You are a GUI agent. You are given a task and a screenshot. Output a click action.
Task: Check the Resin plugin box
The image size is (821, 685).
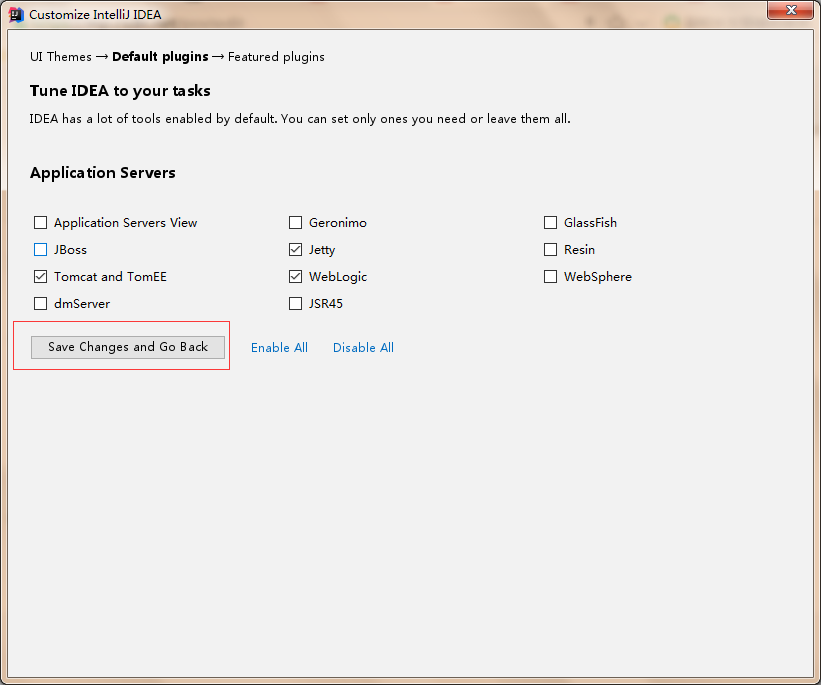click(x=550, y=250)
